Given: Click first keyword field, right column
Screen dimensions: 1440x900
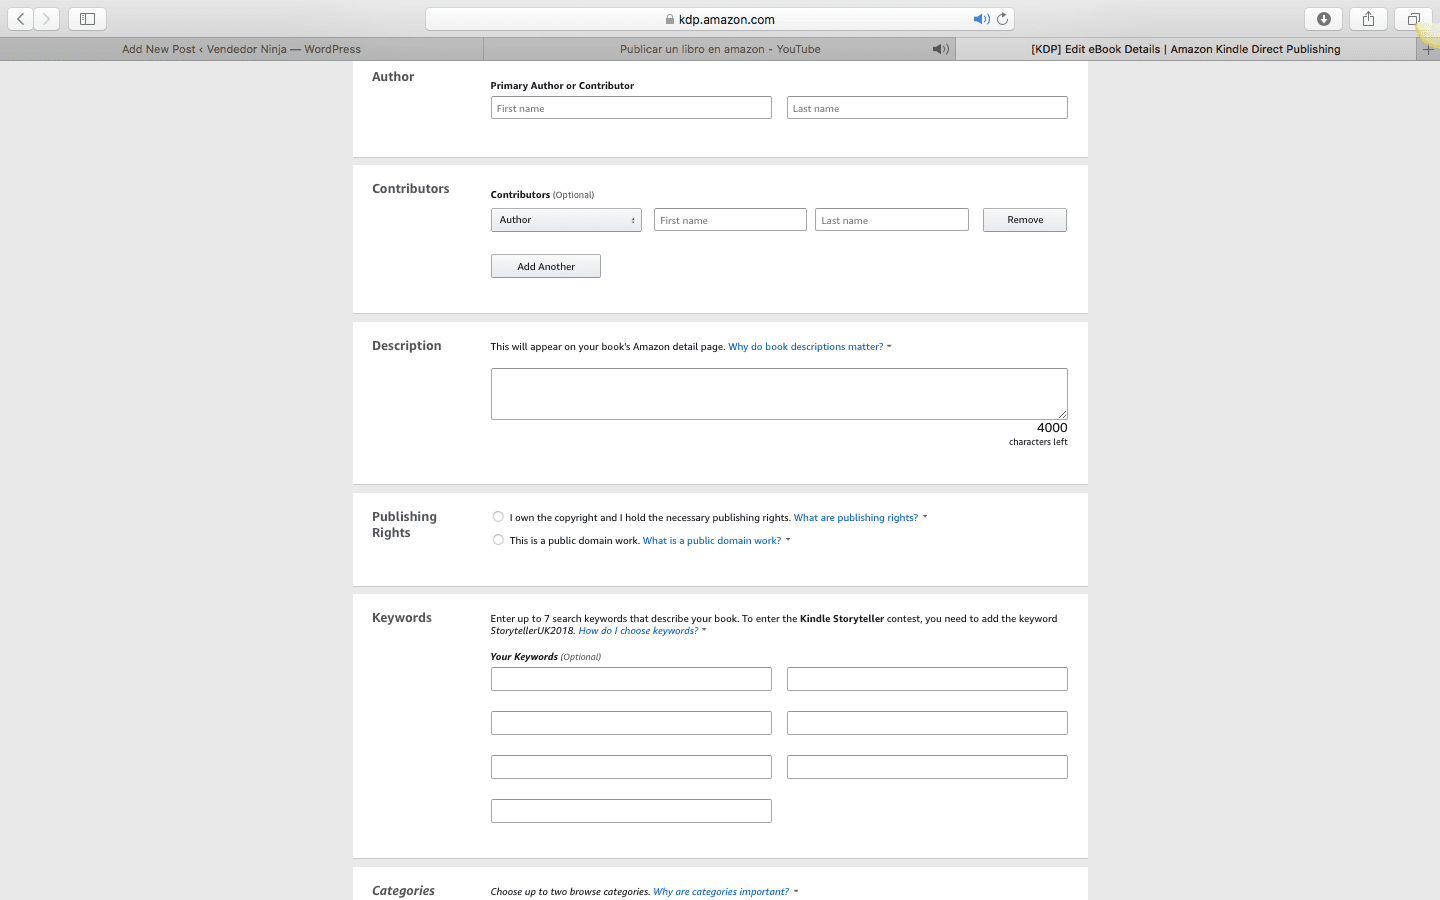Looking at the screenshot, I should (927, 679).
